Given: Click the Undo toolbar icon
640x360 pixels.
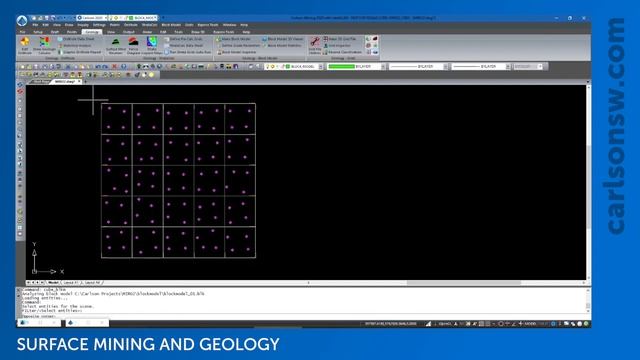Looking at the screenshot, I should tap(98, 66).
